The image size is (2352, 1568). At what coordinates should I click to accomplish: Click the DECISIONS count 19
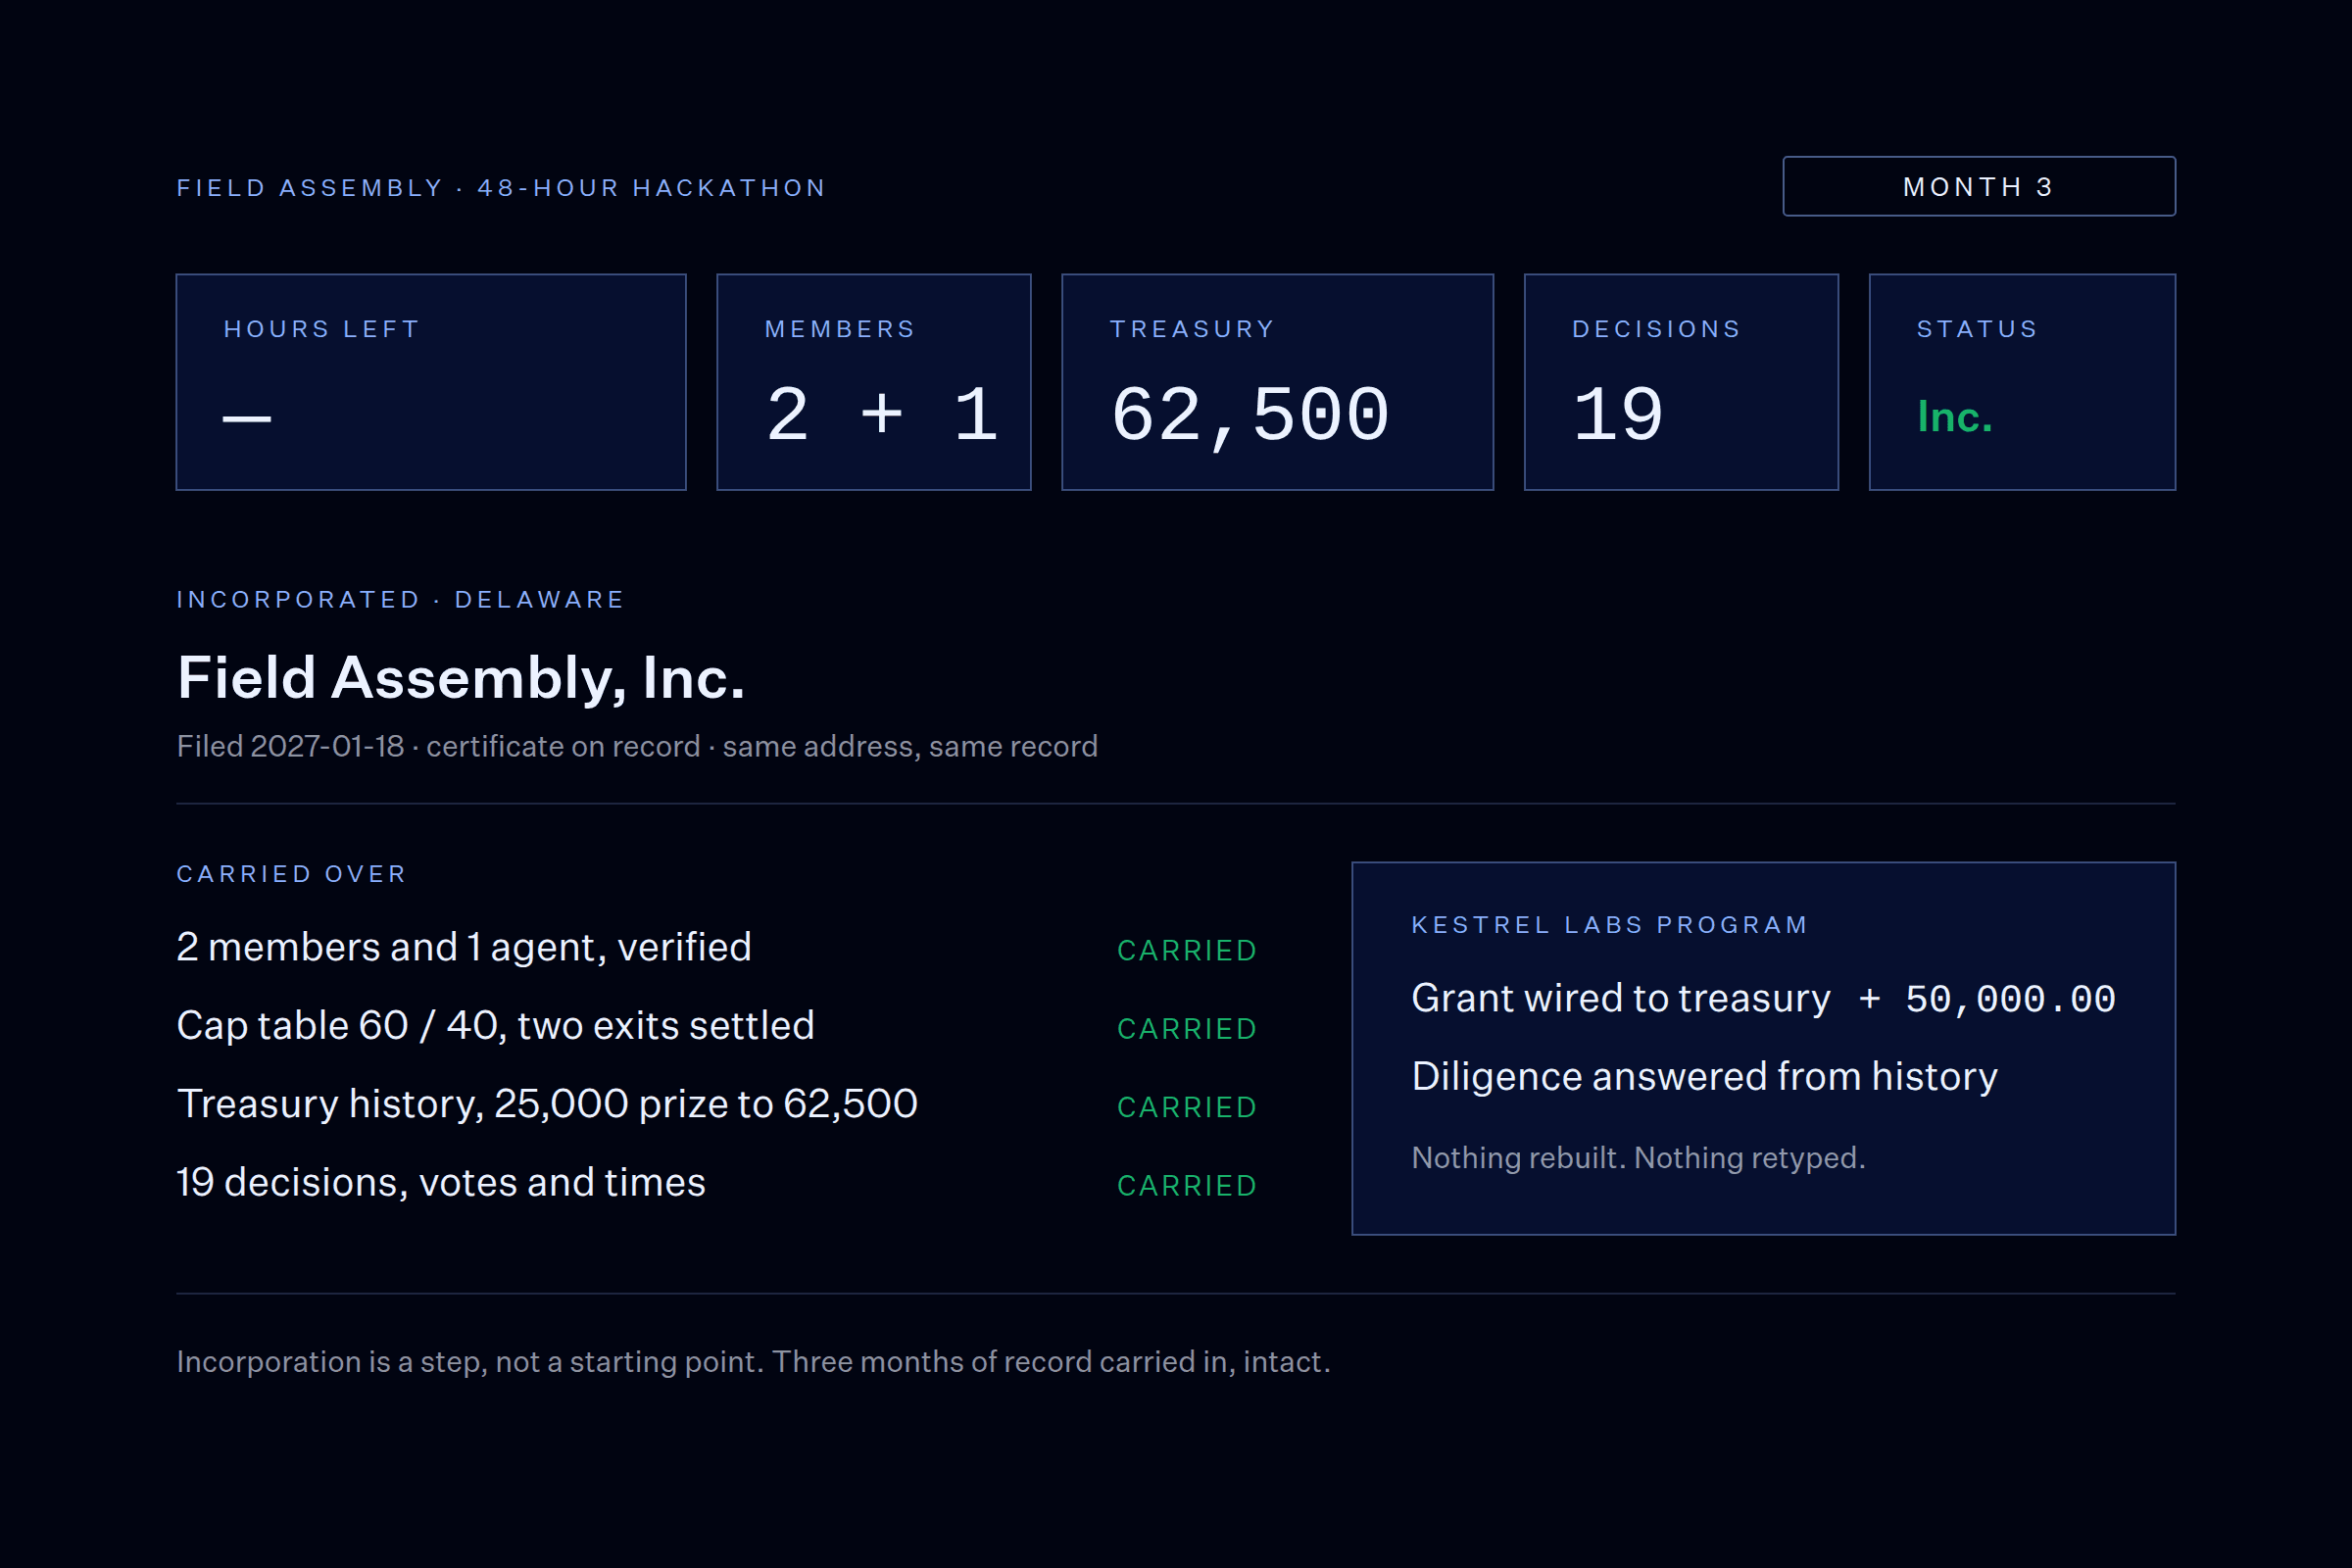[x=1618, y=414]
